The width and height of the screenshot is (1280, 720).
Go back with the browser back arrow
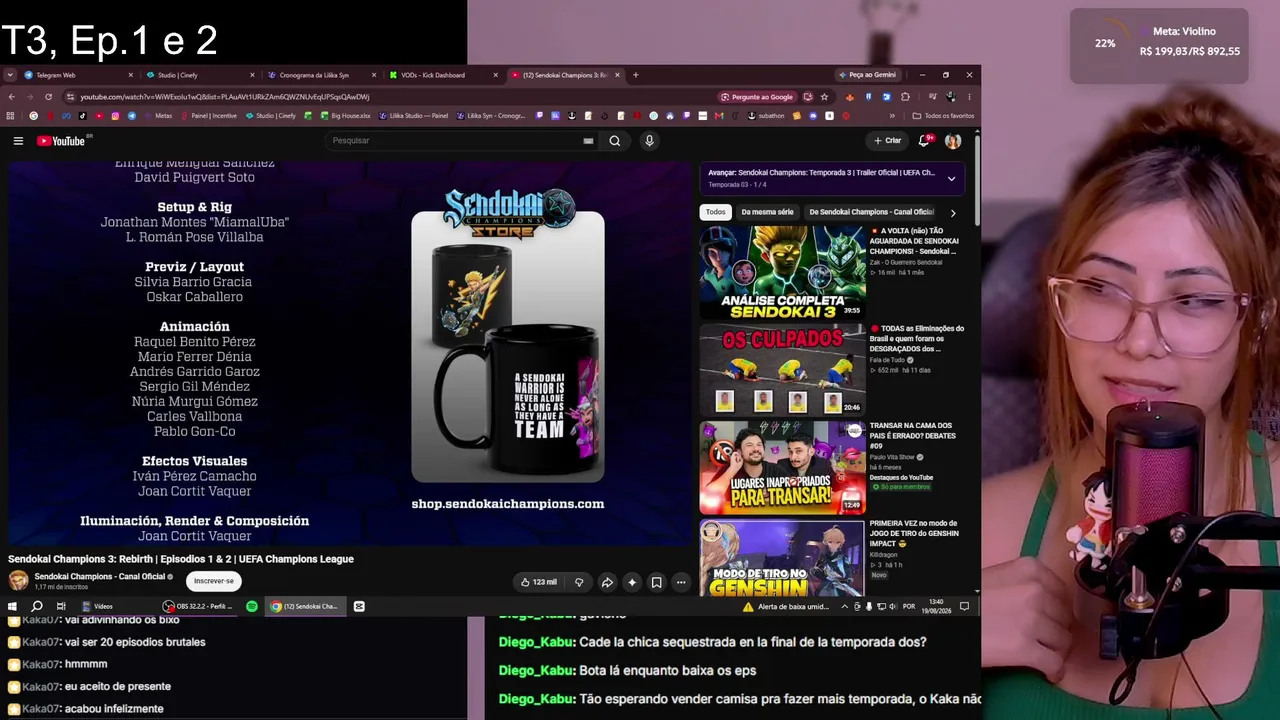click(x=11, y=97)
